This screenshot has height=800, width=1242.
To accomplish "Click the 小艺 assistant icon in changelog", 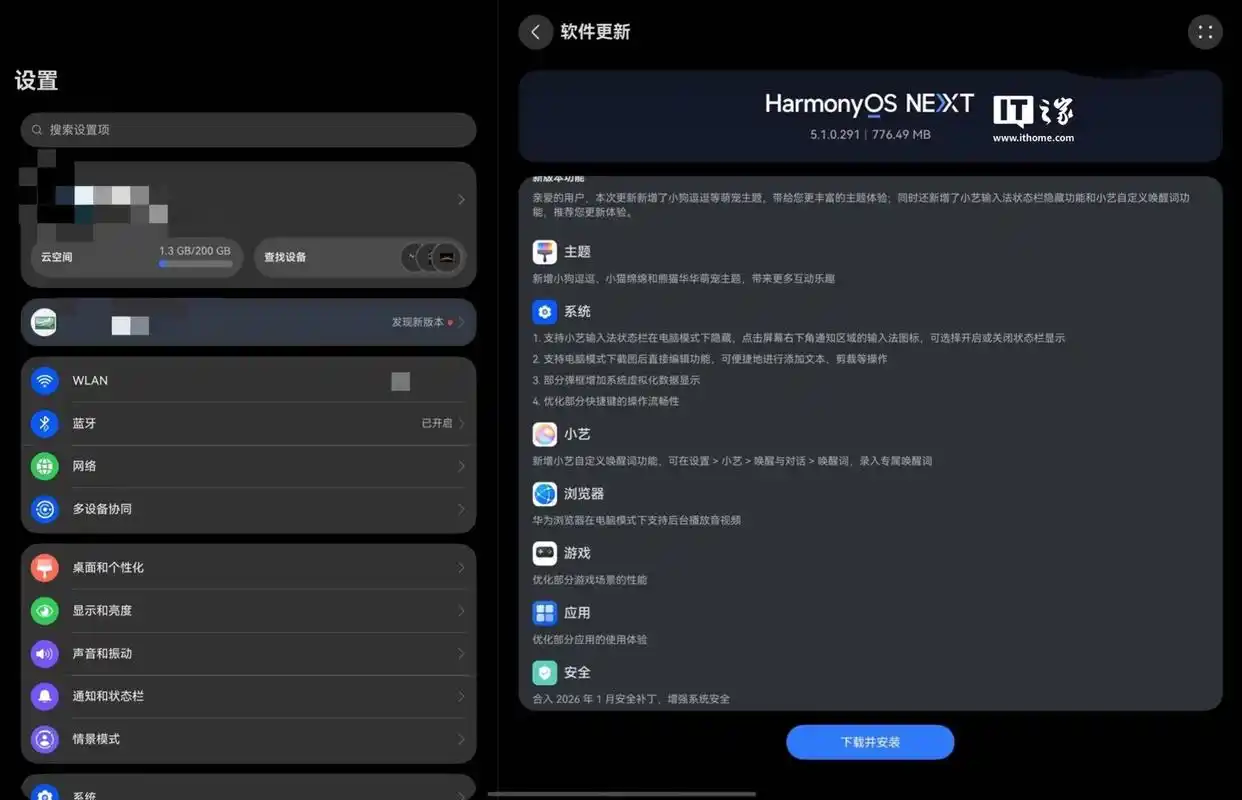I will (545, 434).
